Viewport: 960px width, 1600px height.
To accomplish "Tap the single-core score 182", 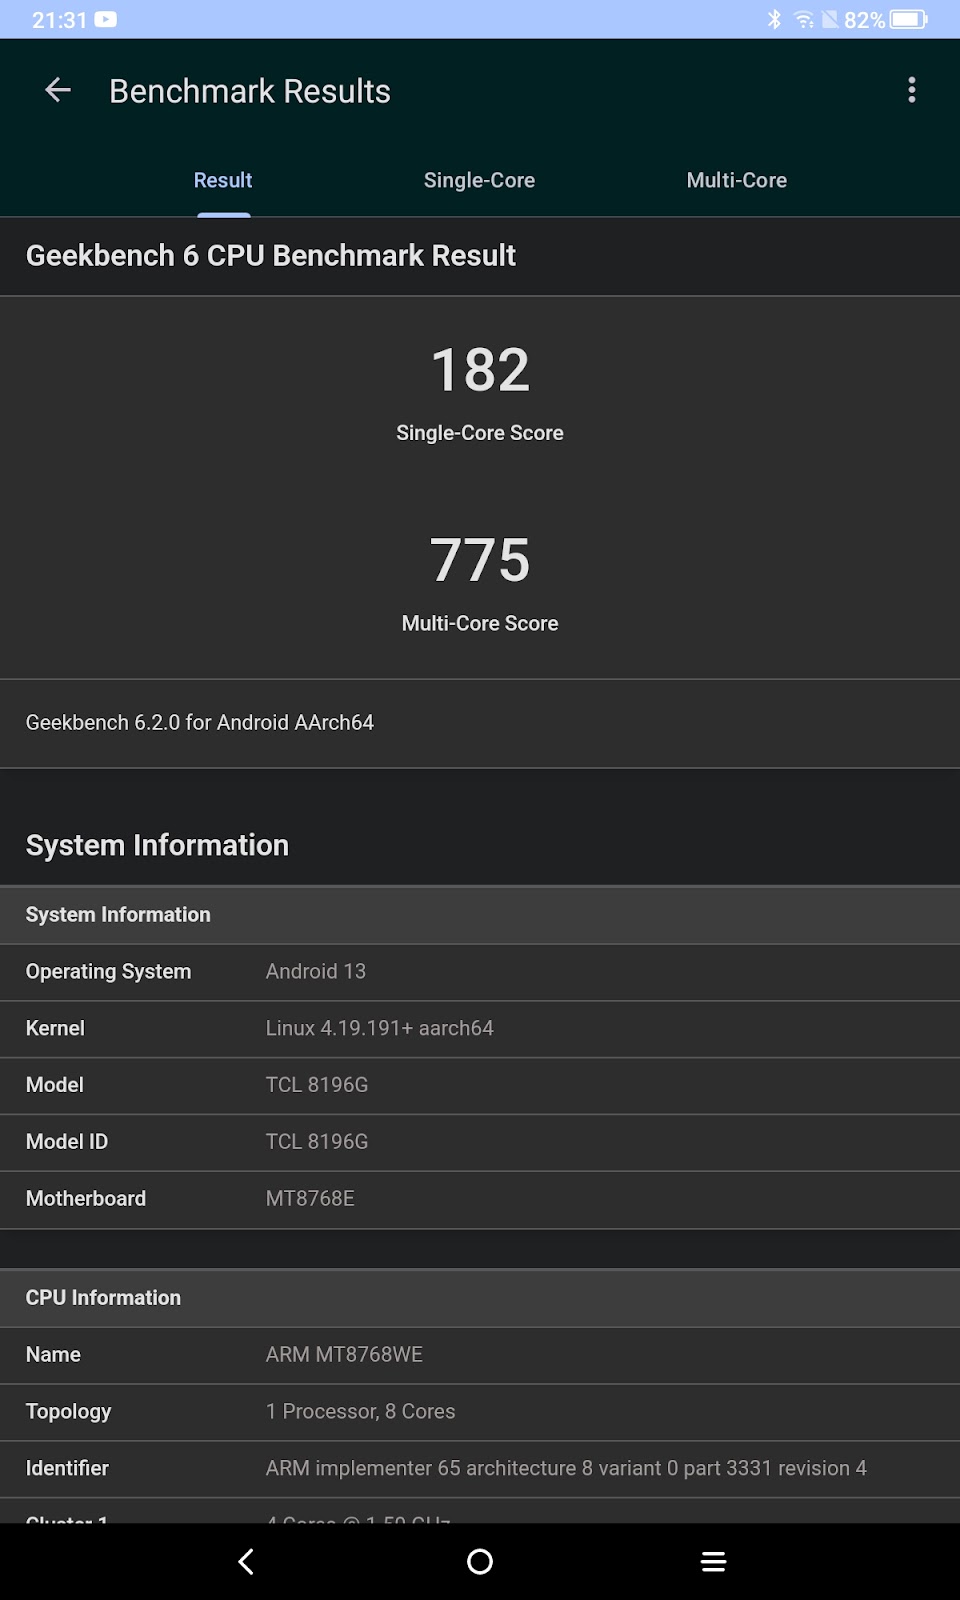I will click(480, 370).
